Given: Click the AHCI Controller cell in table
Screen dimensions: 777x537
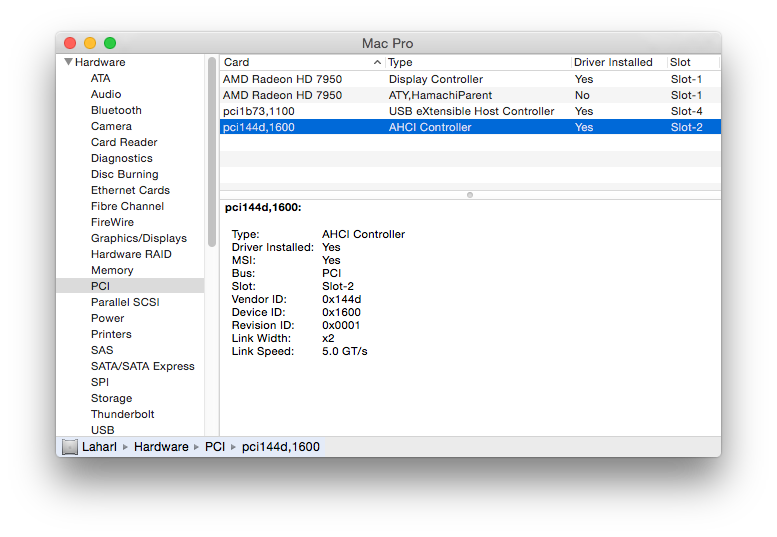Looking at the screenshot, I should tap(430, 127).
